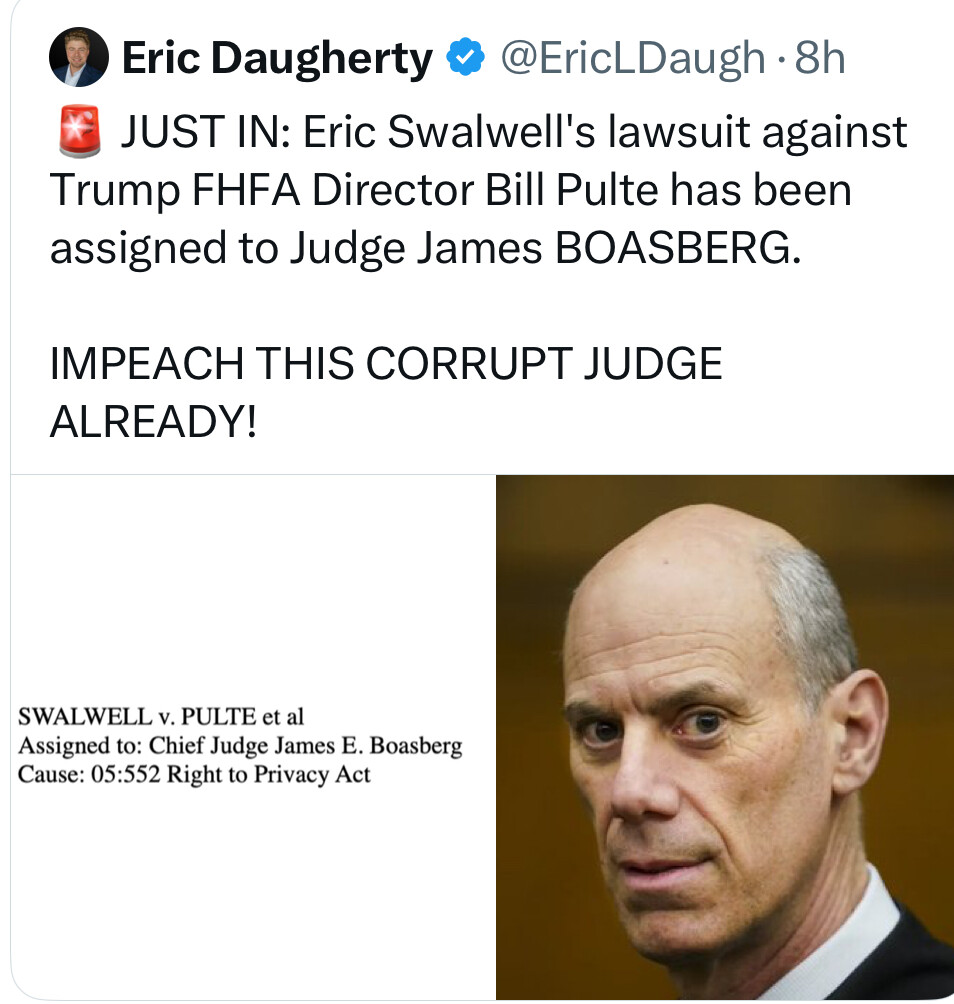Click the FHFA Director text

coord(333,190)
